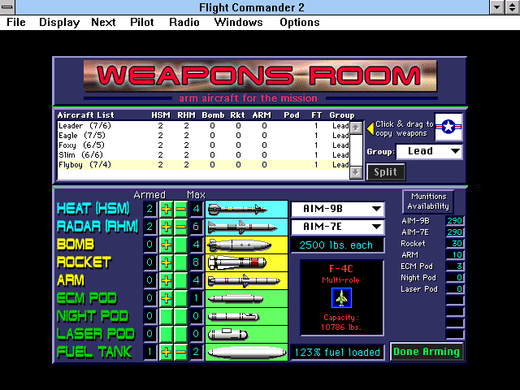Click the yellow copy-weapons arrow
The image size is (520, 390).
tap(370, 129)
